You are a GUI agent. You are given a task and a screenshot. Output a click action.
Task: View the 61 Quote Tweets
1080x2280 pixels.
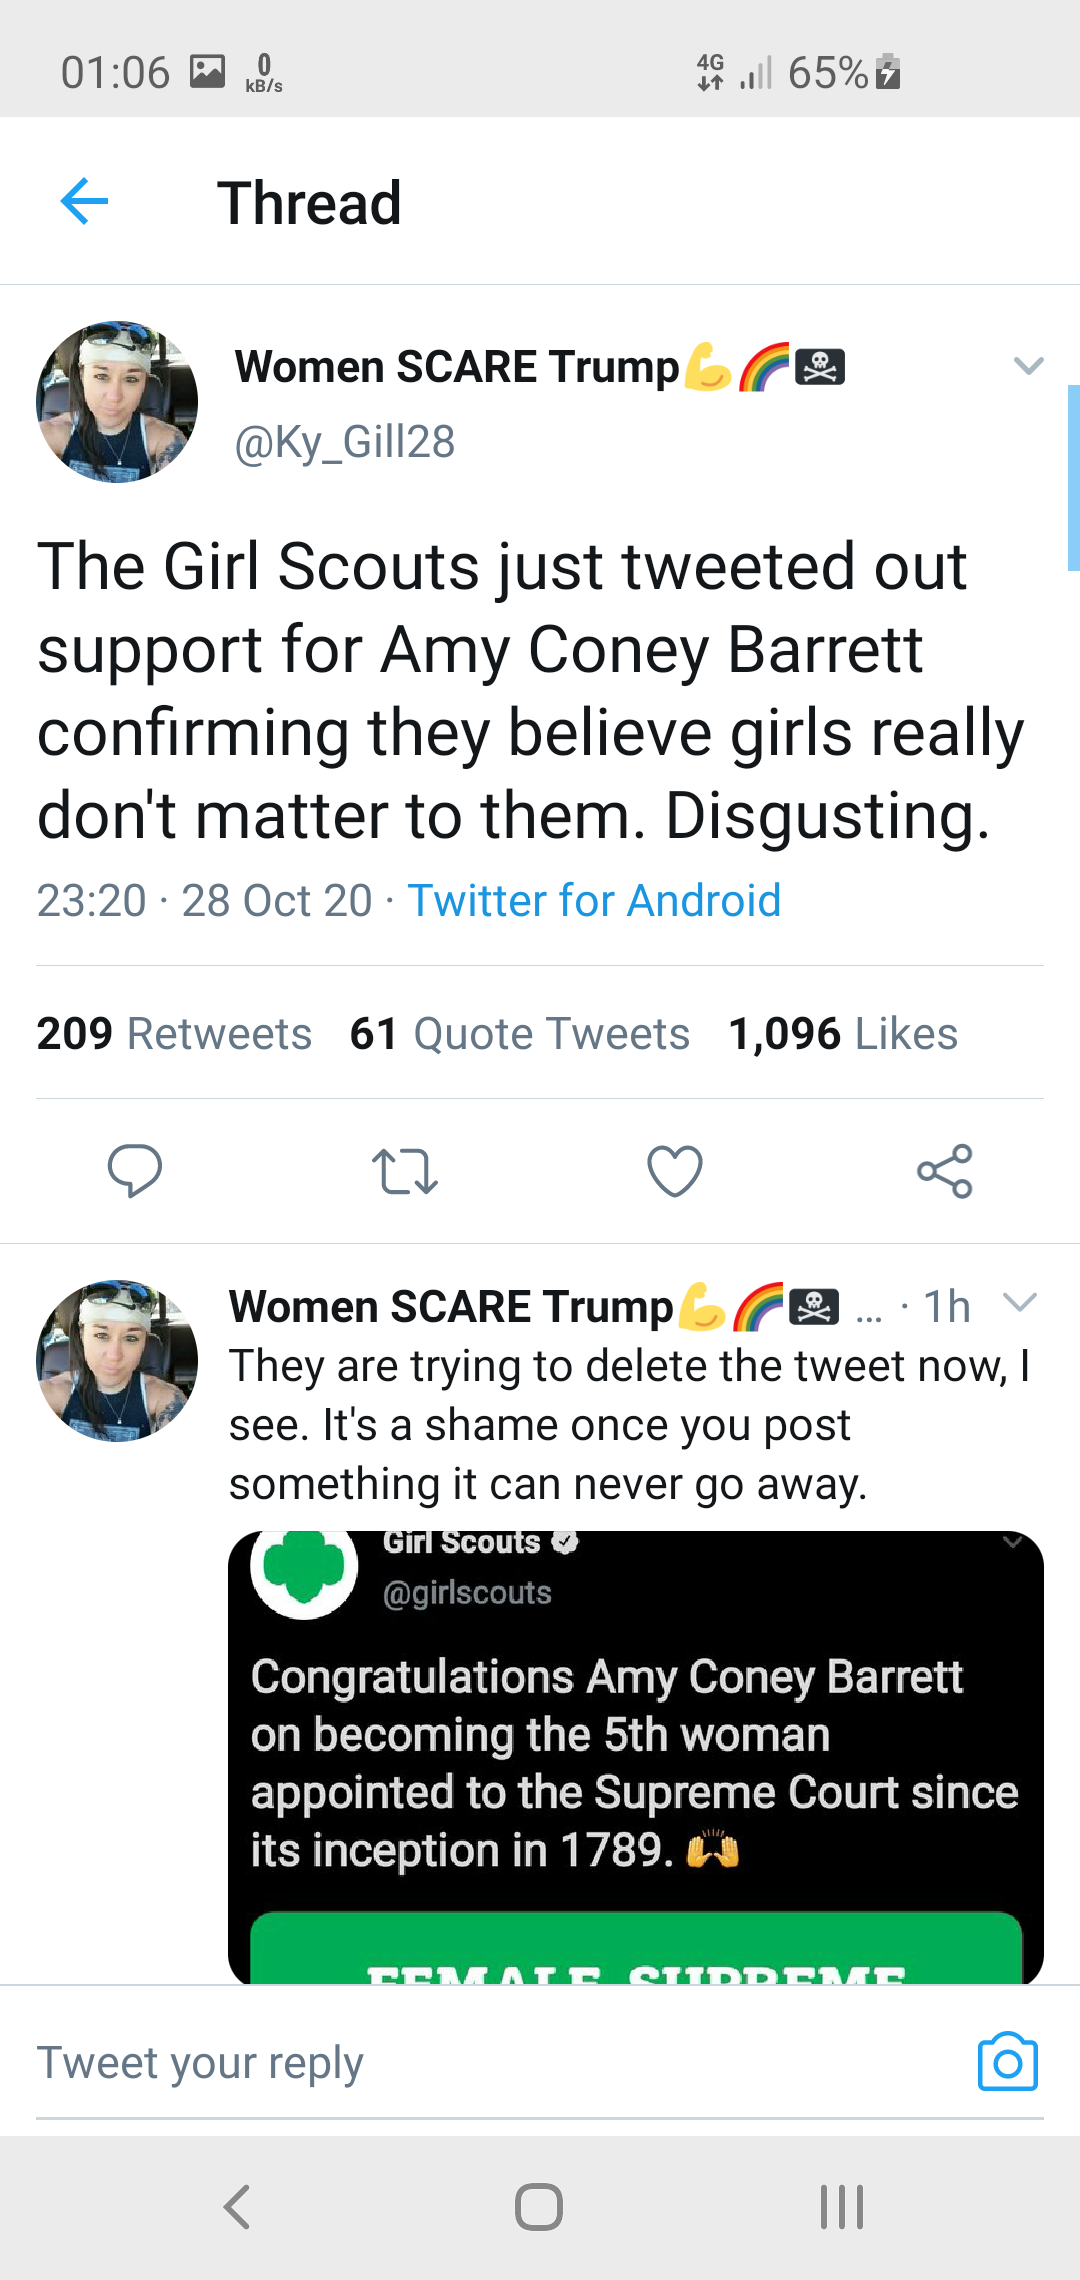(519, 1034)
